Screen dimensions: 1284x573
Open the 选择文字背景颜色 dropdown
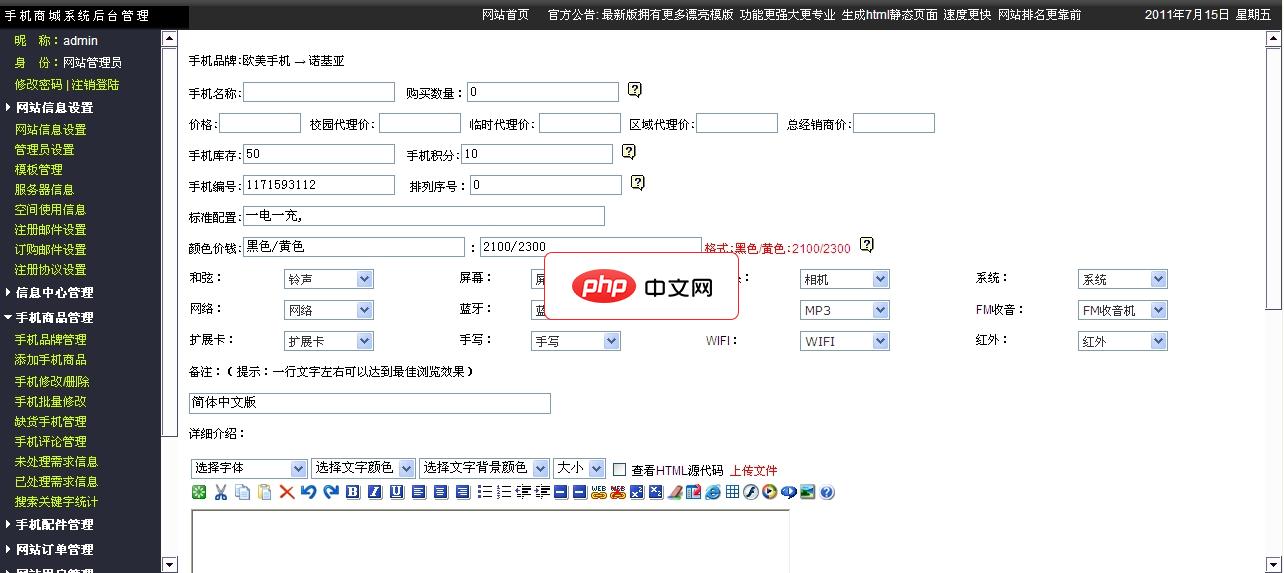point(484,468)
